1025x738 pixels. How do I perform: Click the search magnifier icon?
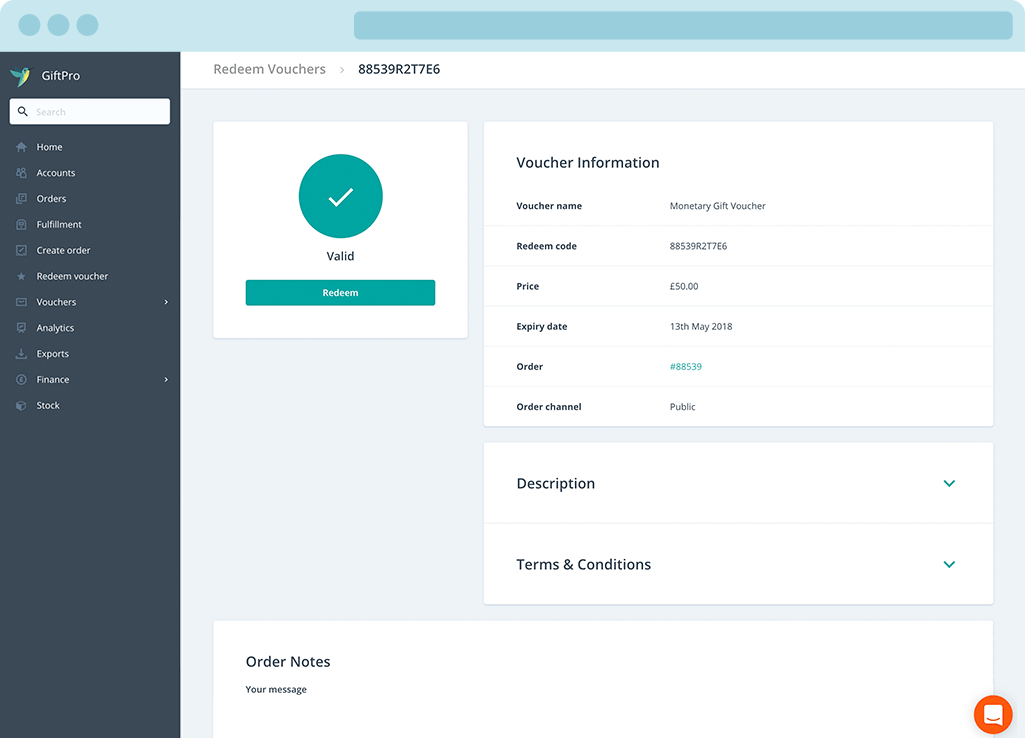point(23,112)
